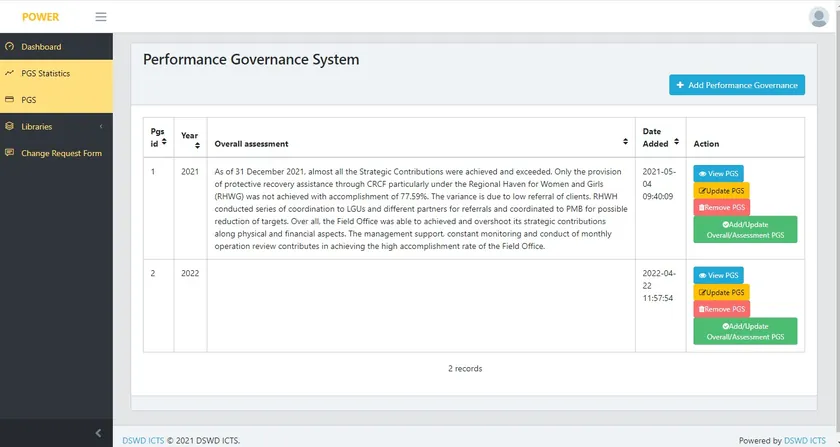Open PGS Statistics in the sidebar
This screenshot has height=447, width=840.
[x=56, y=73]
